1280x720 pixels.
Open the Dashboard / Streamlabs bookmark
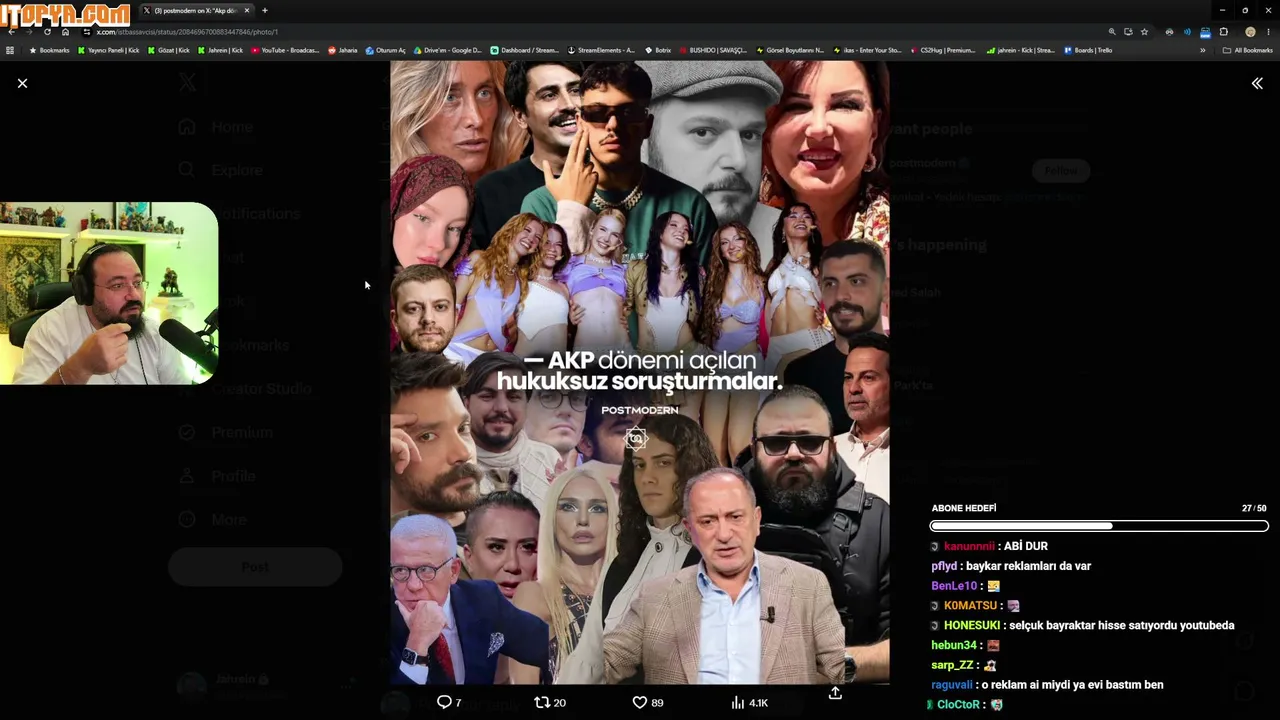[x=524, y=50]
